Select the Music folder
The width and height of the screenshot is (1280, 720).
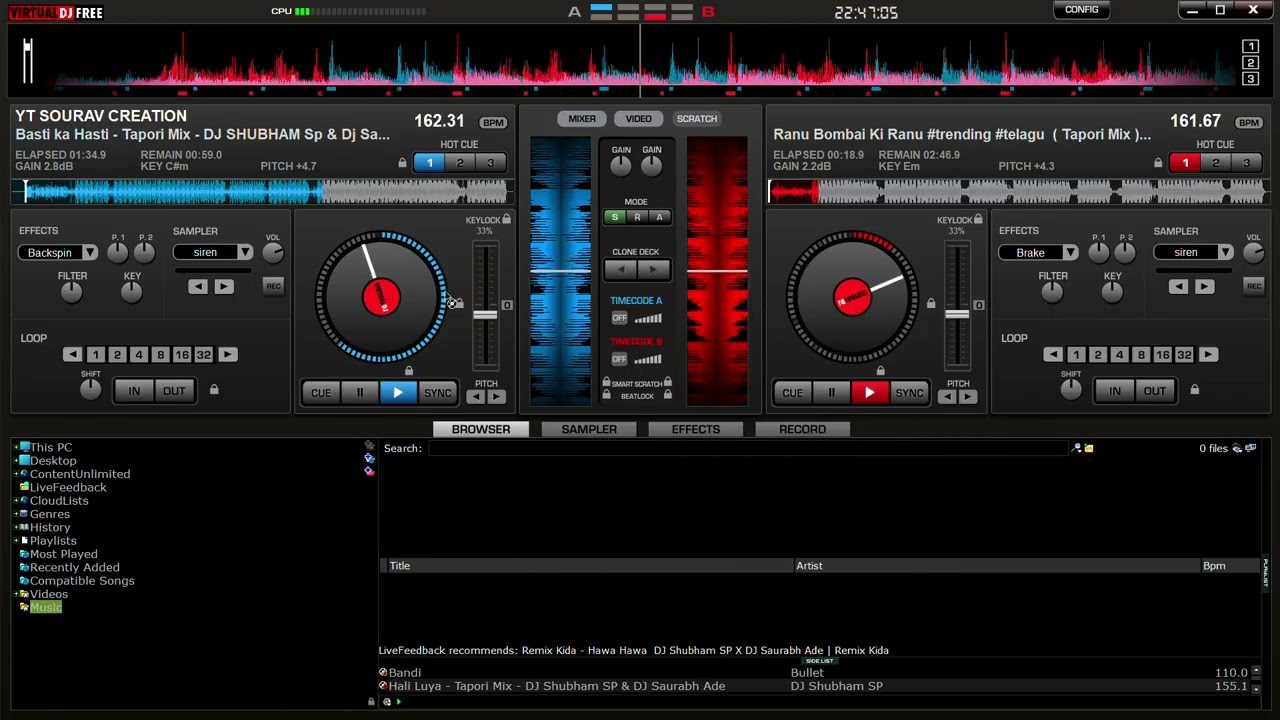click(45, 608)
